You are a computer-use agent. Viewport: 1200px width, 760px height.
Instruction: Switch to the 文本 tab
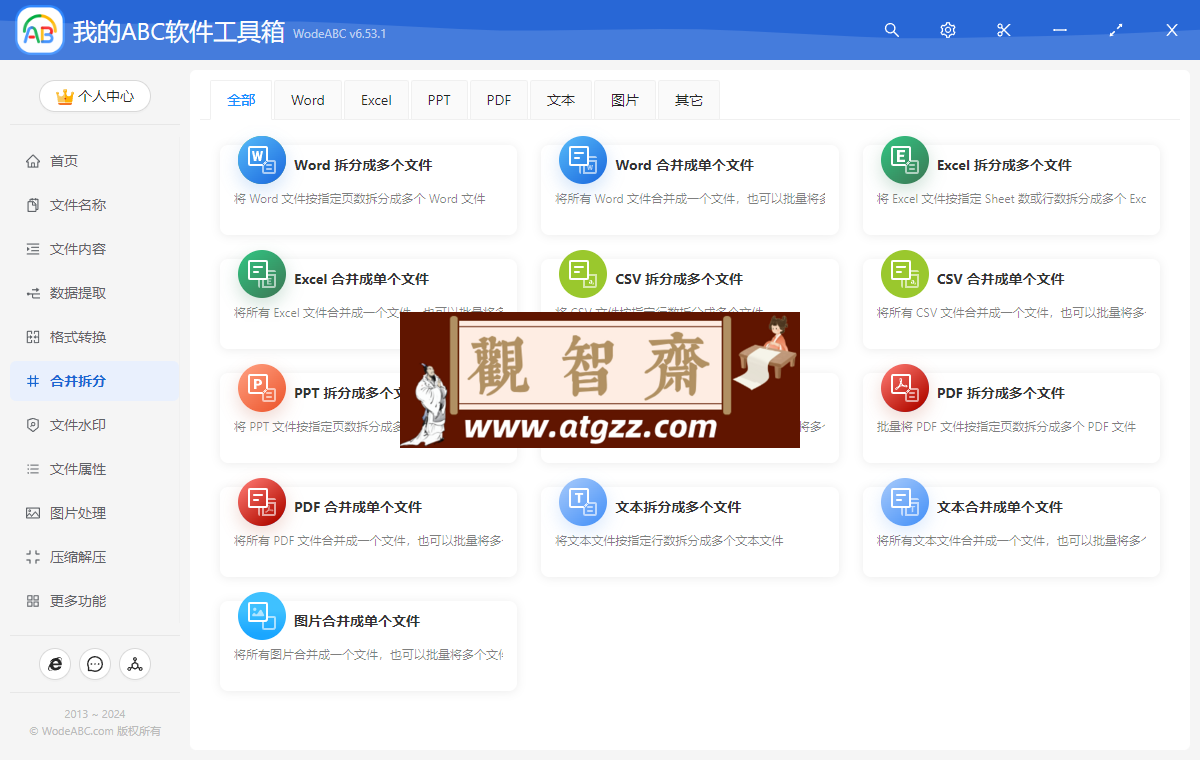[x=561, y=100]
